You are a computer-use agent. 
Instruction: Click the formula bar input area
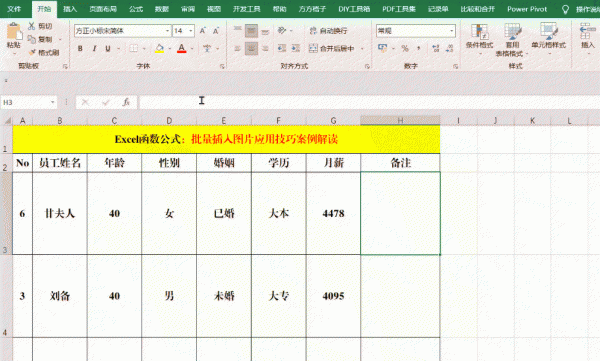(369, 102)
